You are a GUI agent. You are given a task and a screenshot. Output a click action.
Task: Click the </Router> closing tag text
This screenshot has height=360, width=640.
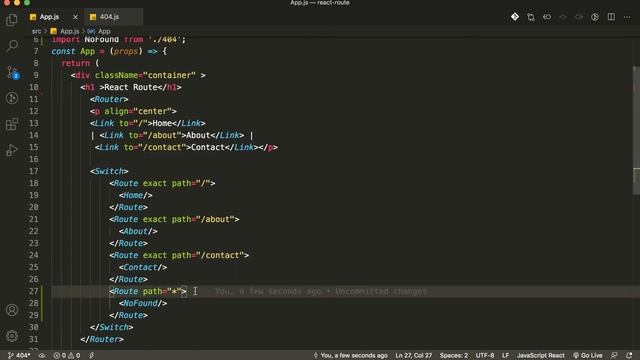[x=102, y=340]
